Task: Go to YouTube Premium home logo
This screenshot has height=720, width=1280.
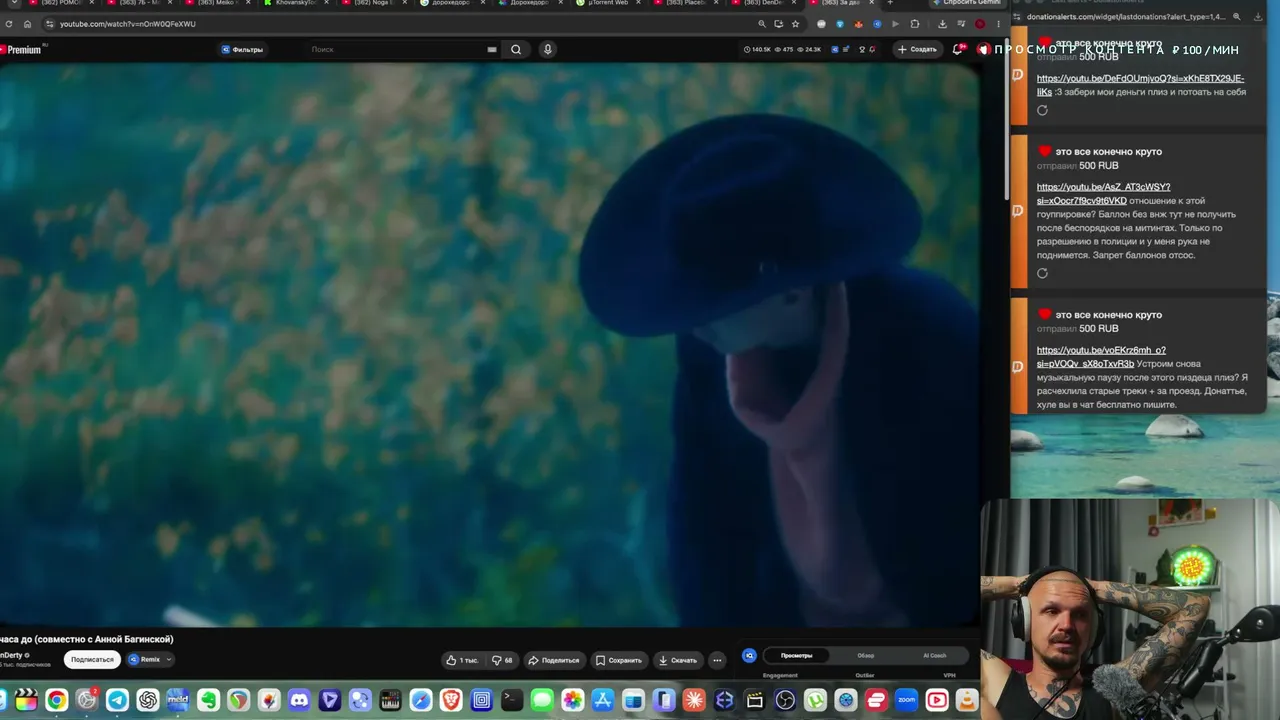Action: pos(22,49)
